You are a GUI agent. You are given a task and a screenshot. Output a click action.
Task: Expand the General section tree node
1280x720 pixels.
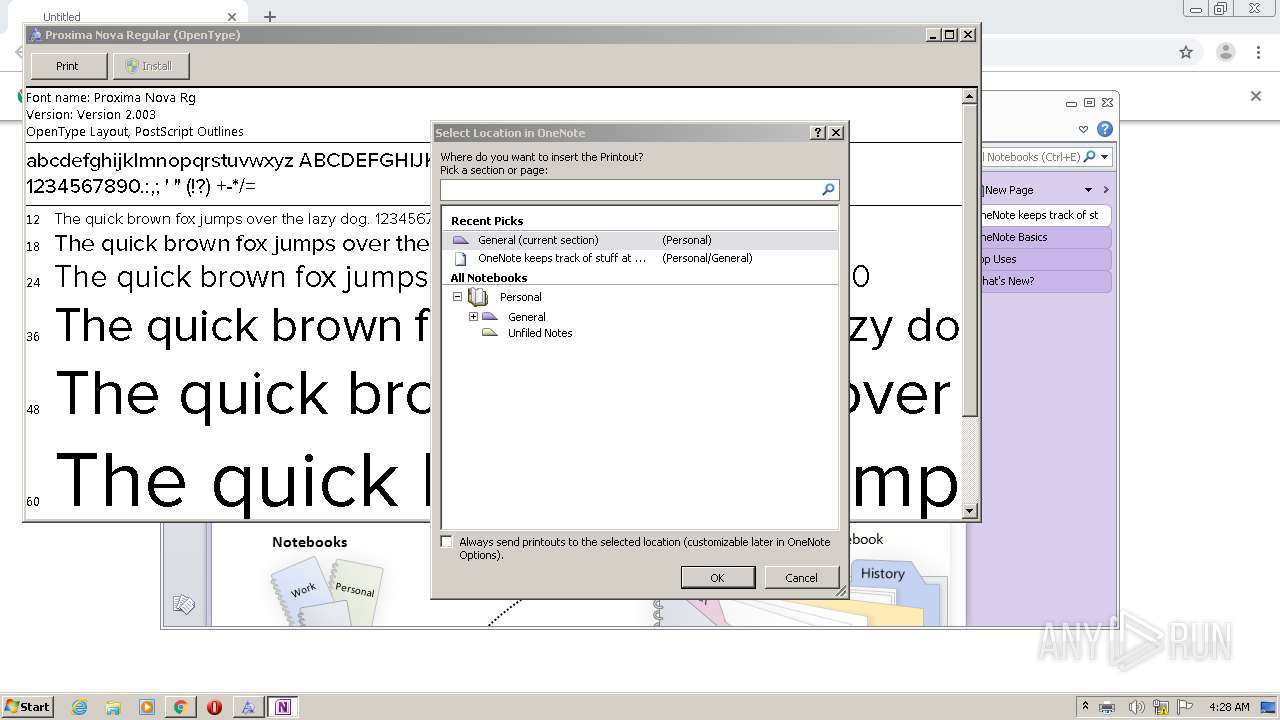474,316
